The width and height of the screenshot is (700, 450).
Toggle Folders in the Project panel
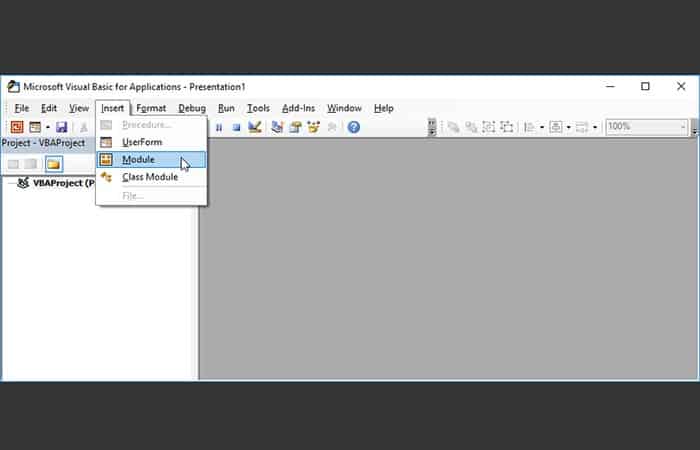(x=54, y=164)
